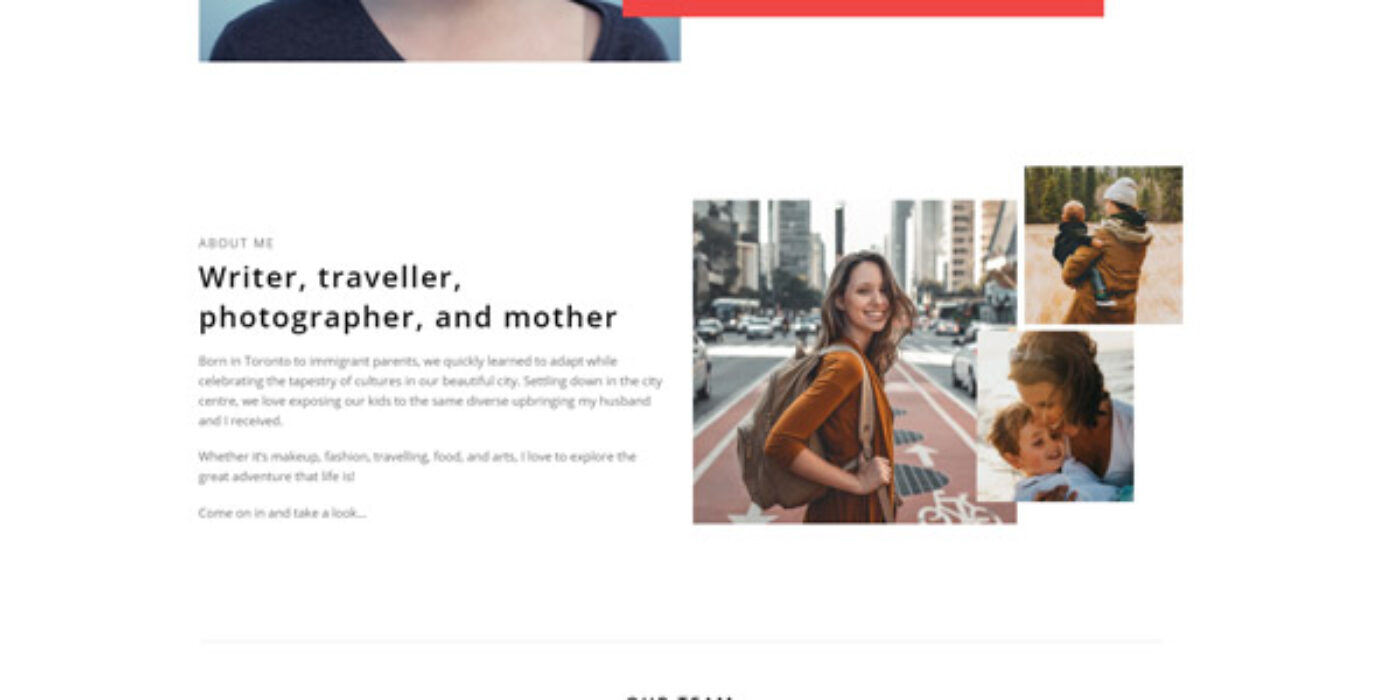
Task: Follow the 'Come on in and take a look...' text
Action: 282,513
